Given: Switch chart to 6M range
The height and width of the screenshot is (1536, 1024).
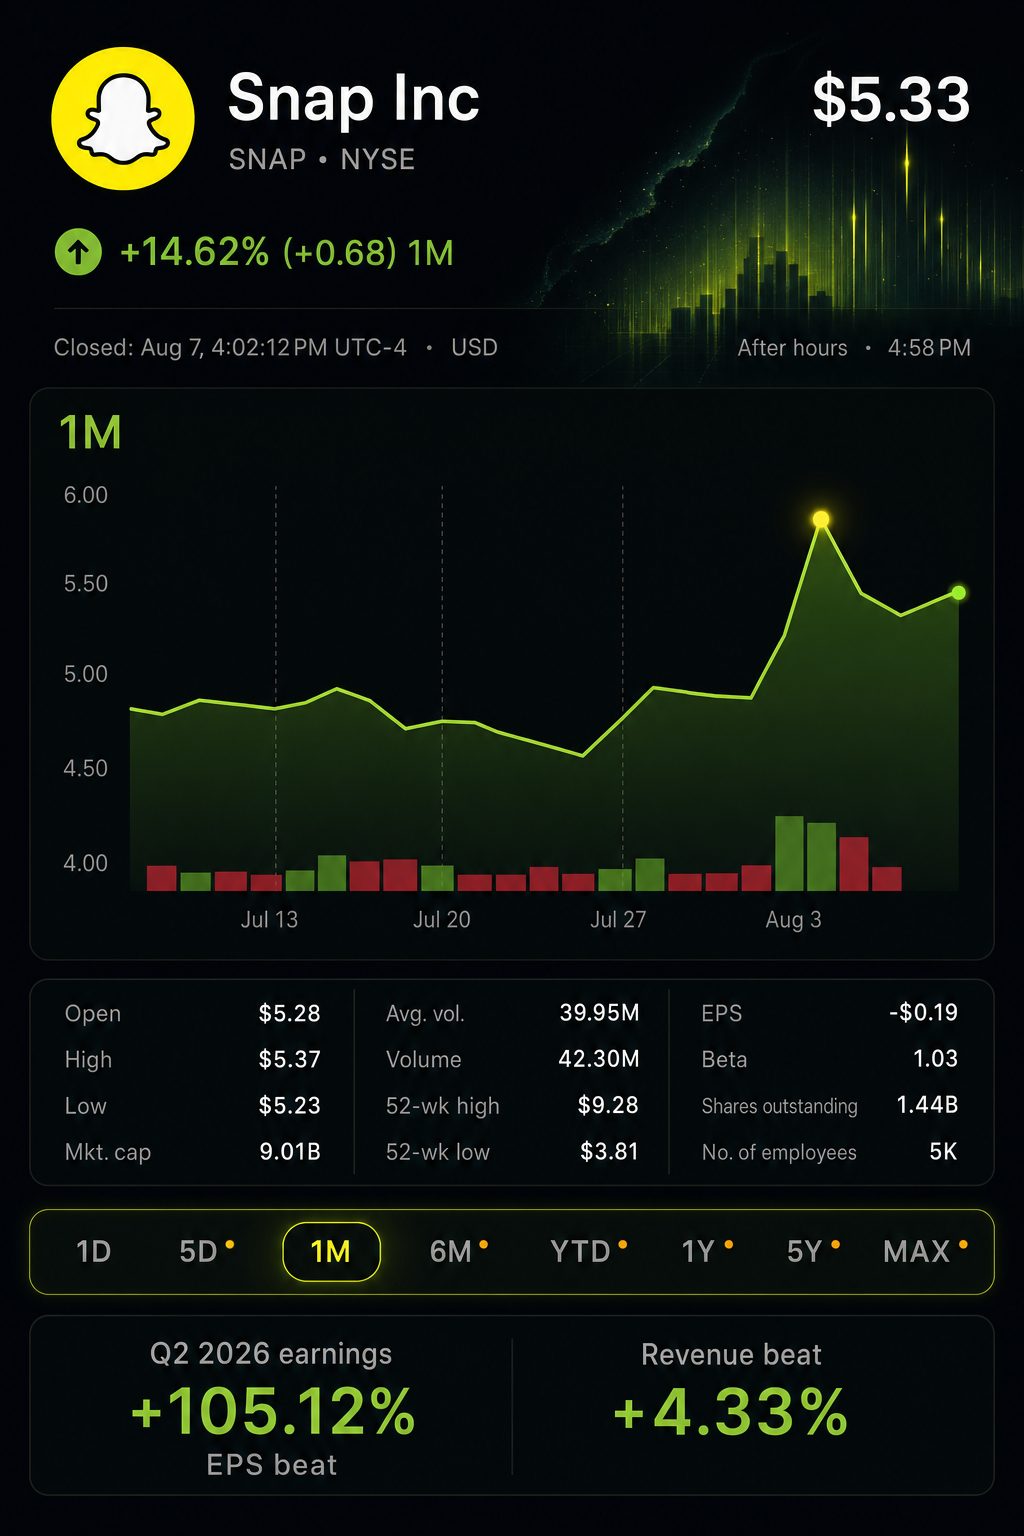Looking at the screenshot, I should click(451, 1251).
